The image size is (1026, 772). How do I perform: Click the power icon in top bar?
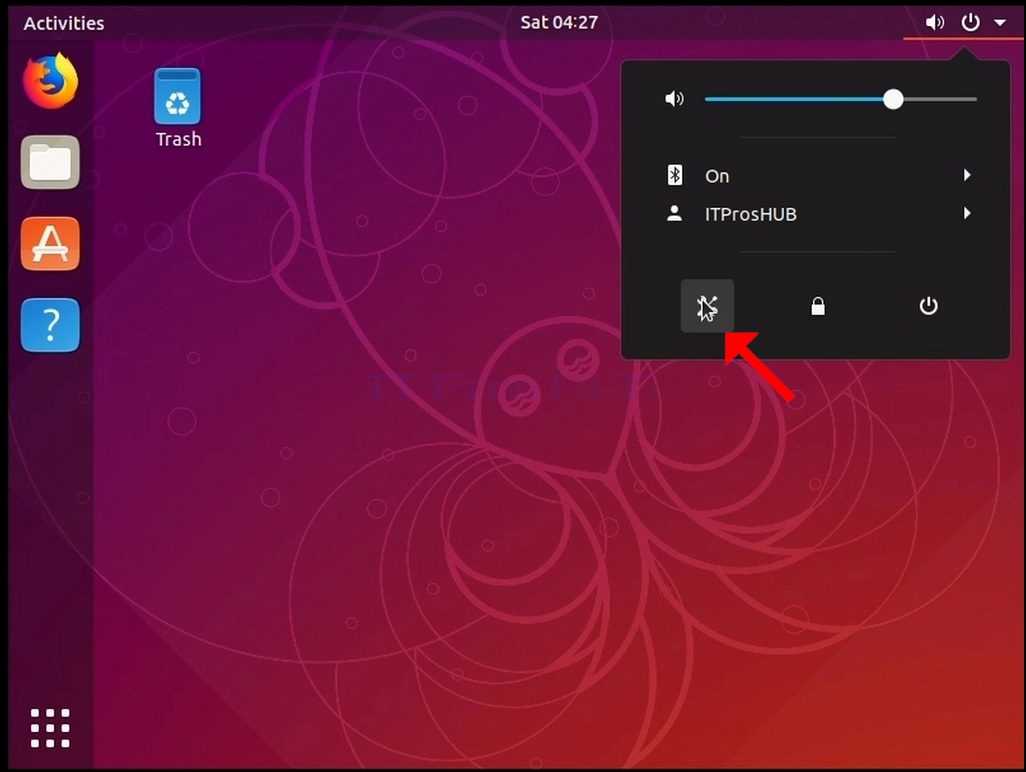tap(970, 23)
